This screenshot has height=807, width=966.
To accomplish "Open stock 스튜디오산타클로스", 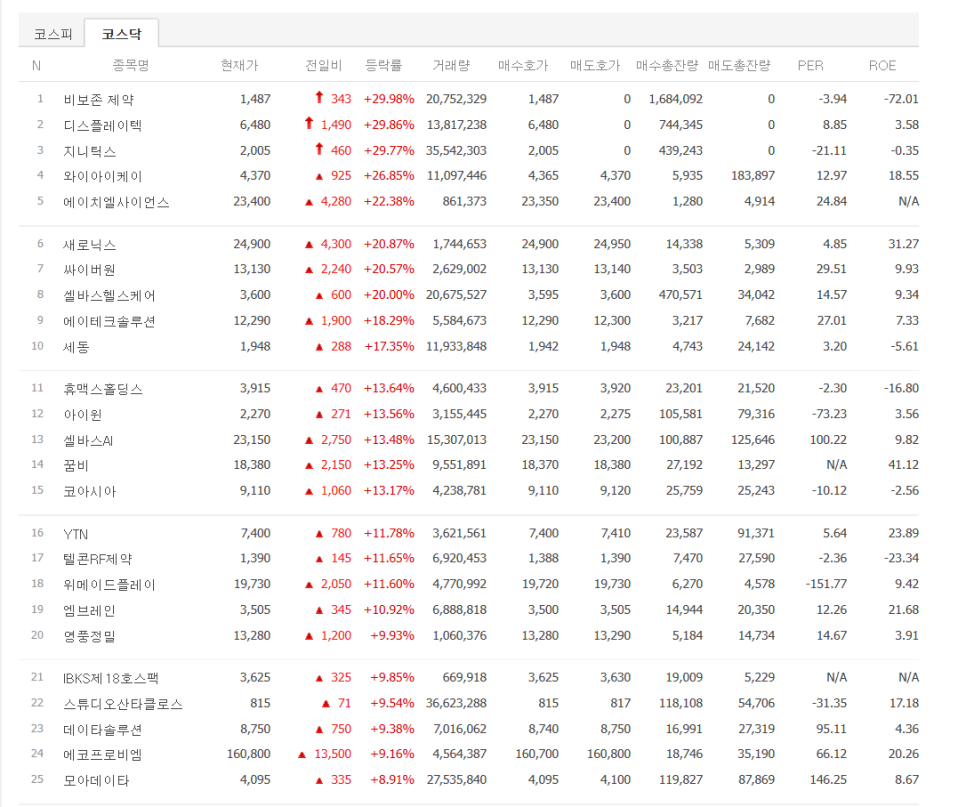I will coord(123,704).
